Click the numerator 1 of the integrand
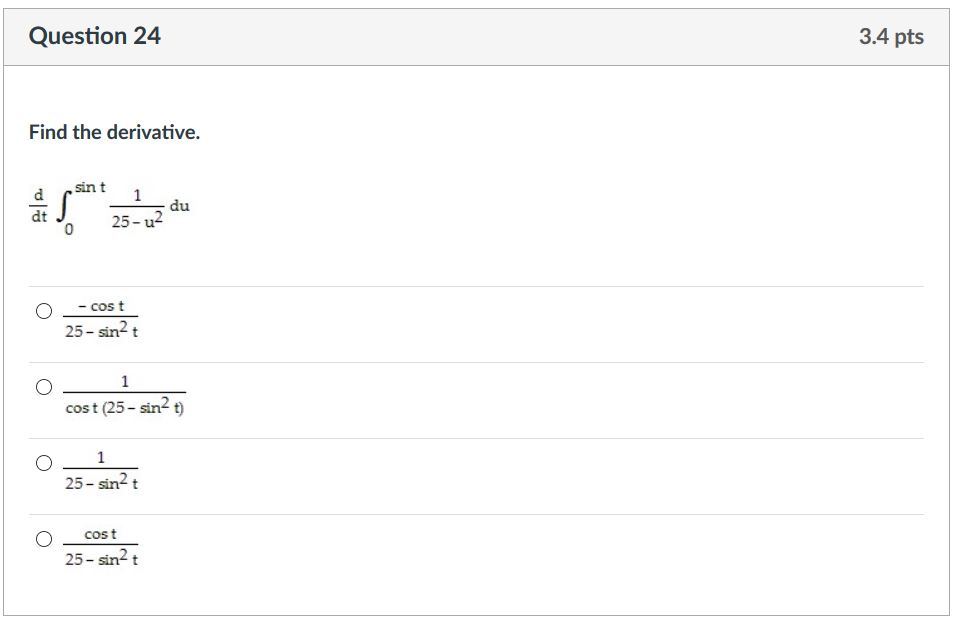This screenshot has height=624, width=958. click(x=137, y=196)
